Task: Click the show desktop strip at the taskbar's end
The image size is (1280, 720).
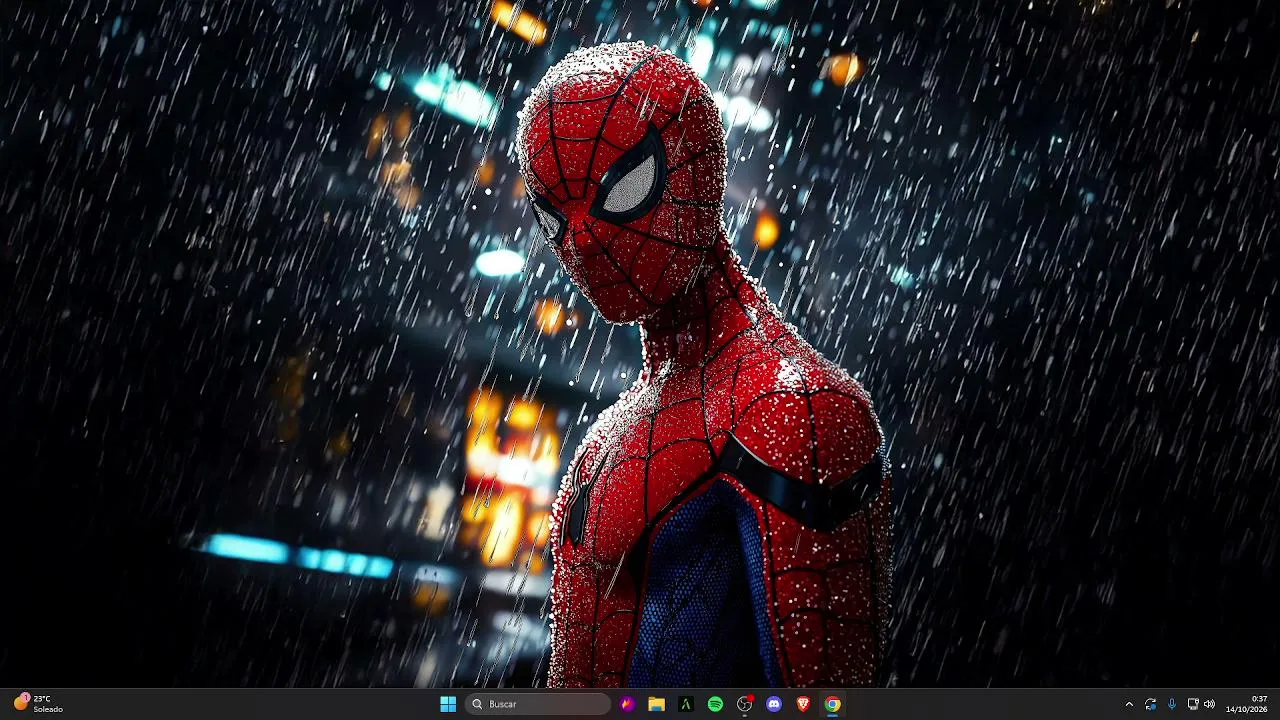Action: point(1277,704)
